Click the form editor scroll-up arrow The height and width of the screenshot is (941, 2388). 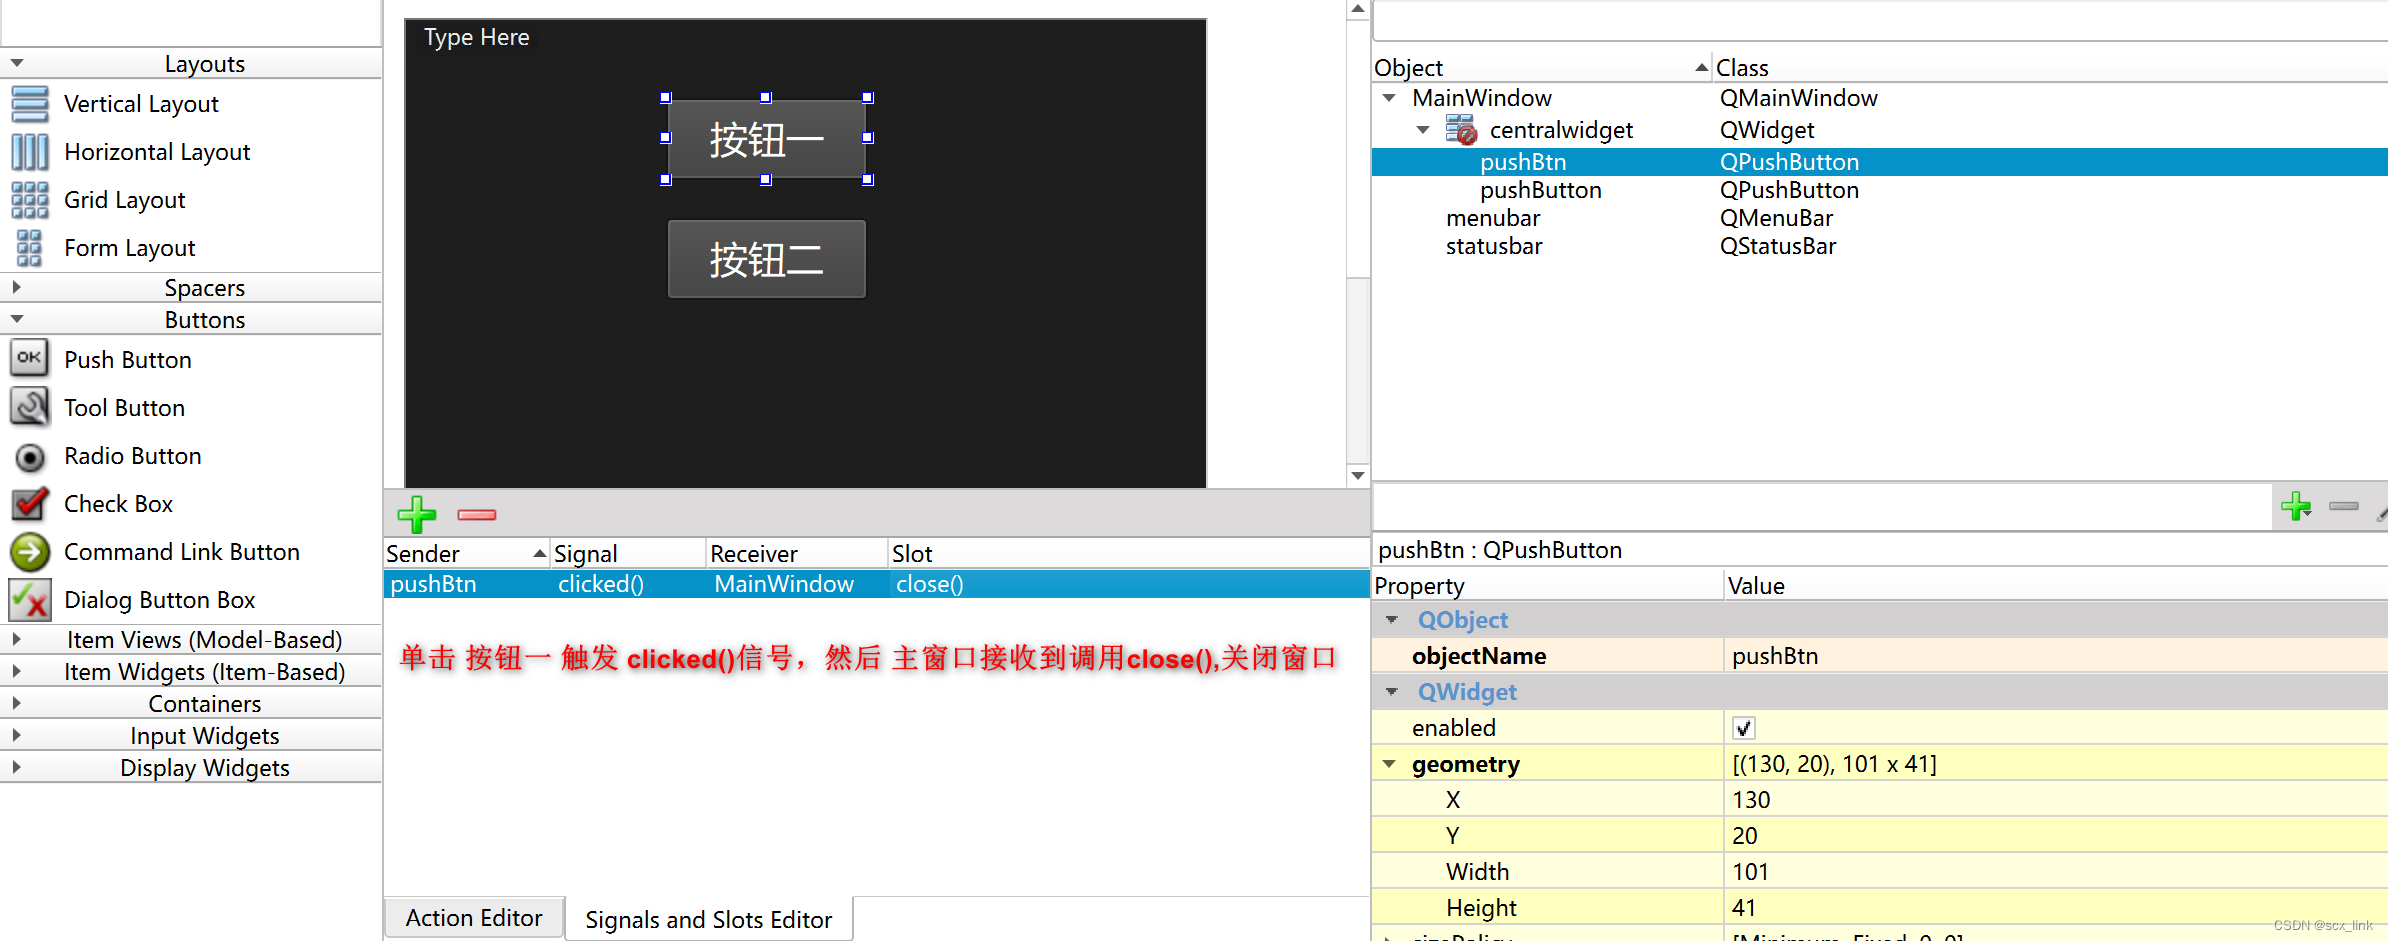pos(1358,9)
